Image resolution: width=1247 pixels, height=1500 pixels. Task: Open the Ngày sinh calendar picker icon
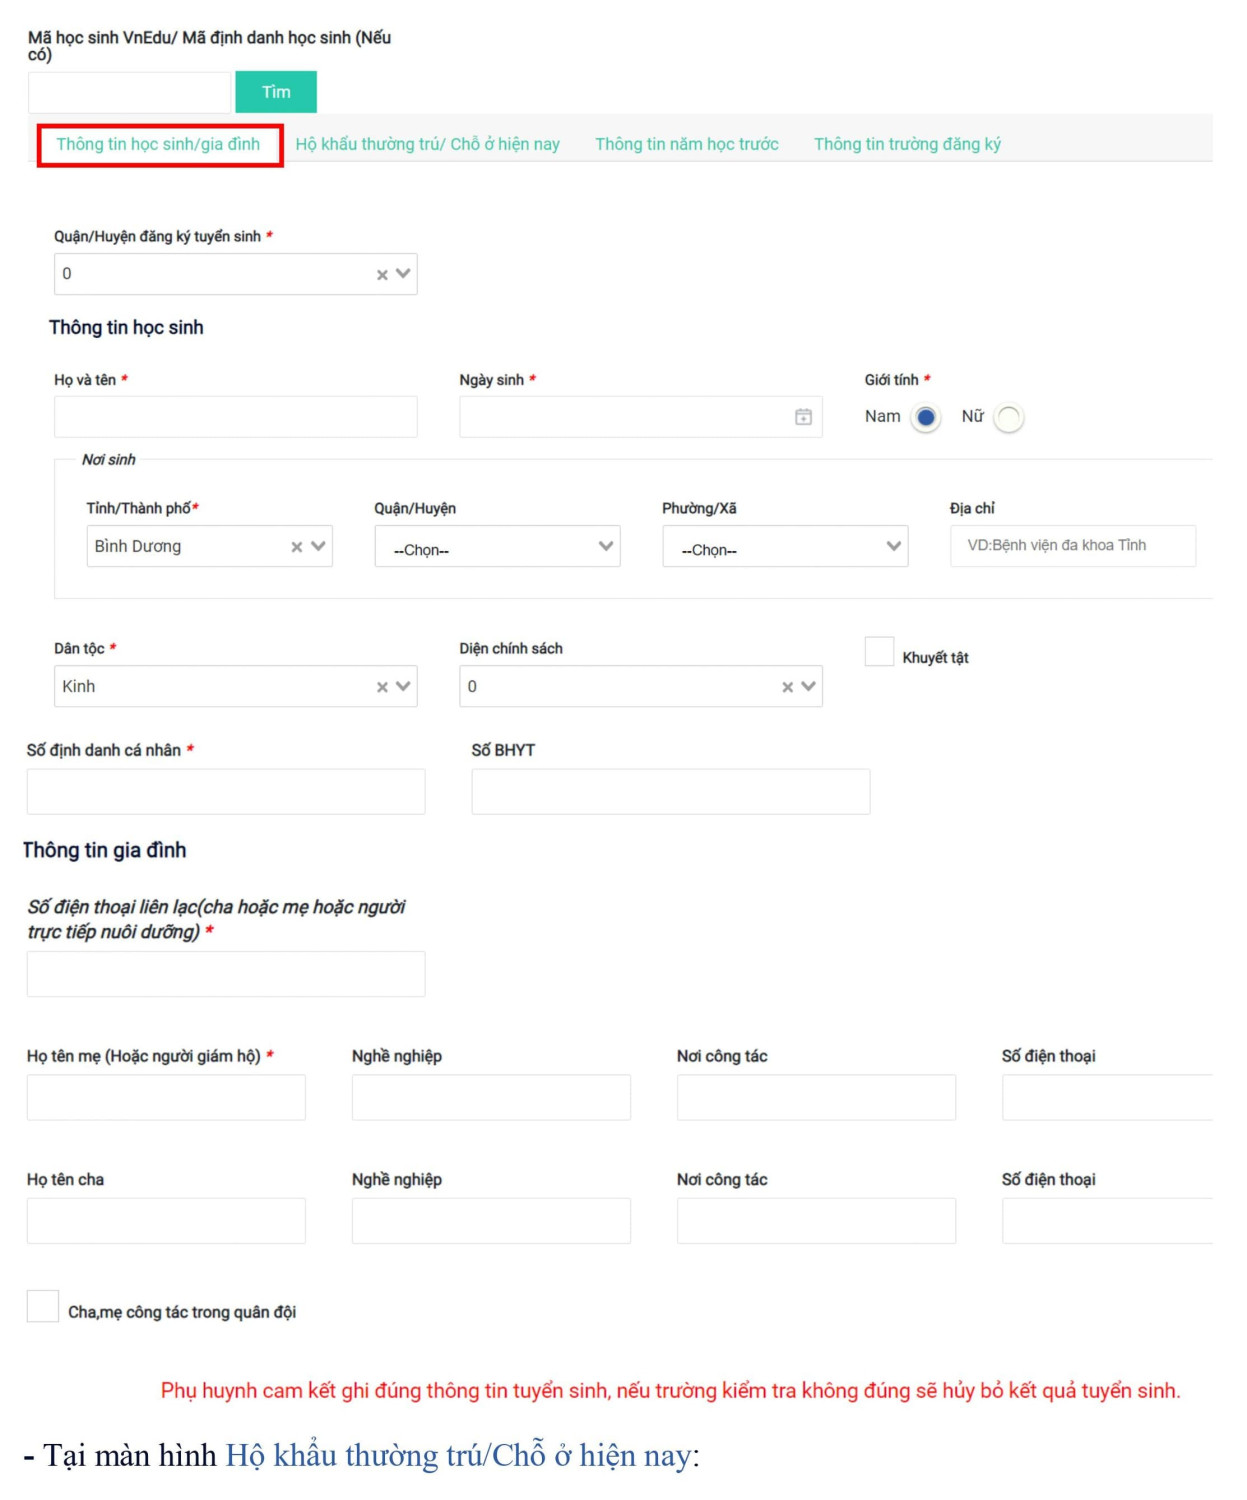(x=803, y=417)
